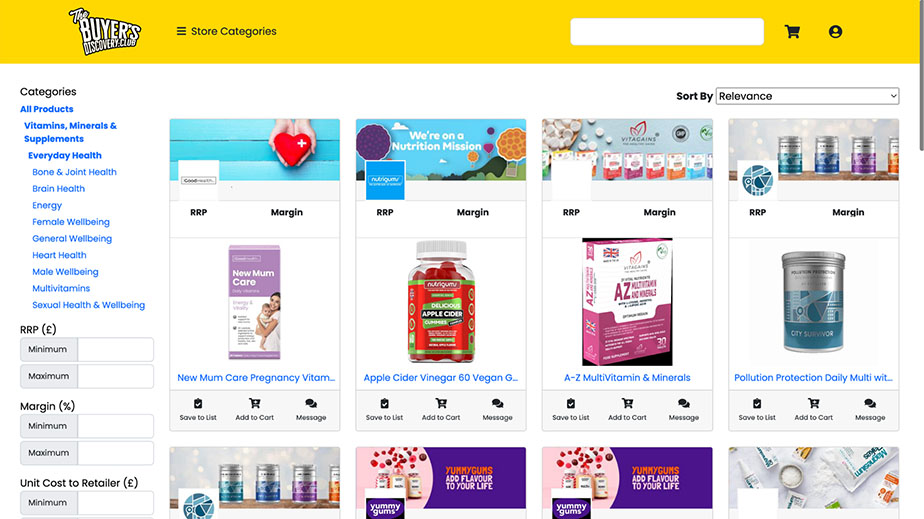
Task: Click the header search input field
Action: pyautogui.click(x=667, y=31)
